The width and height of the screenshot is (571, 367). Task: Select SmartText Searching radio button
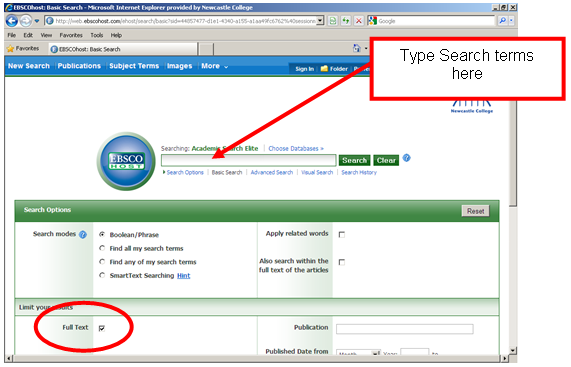click(x=102, y=275)
